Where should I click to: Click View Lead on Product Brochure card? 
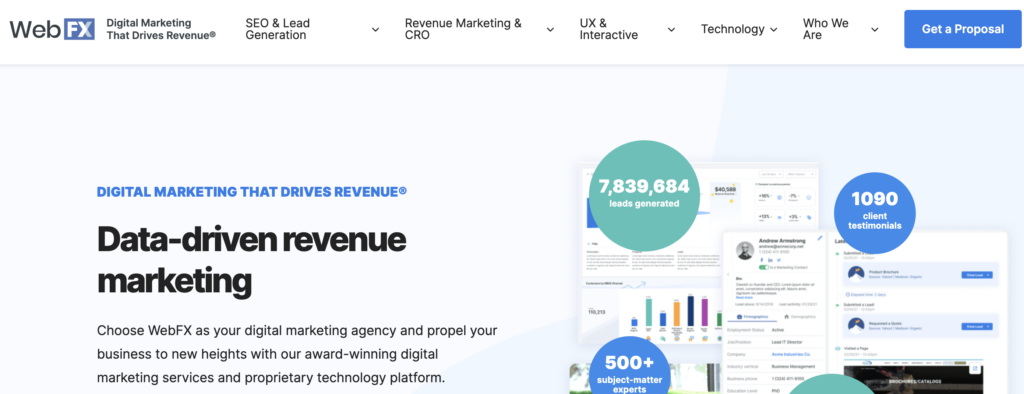point(977,275)
